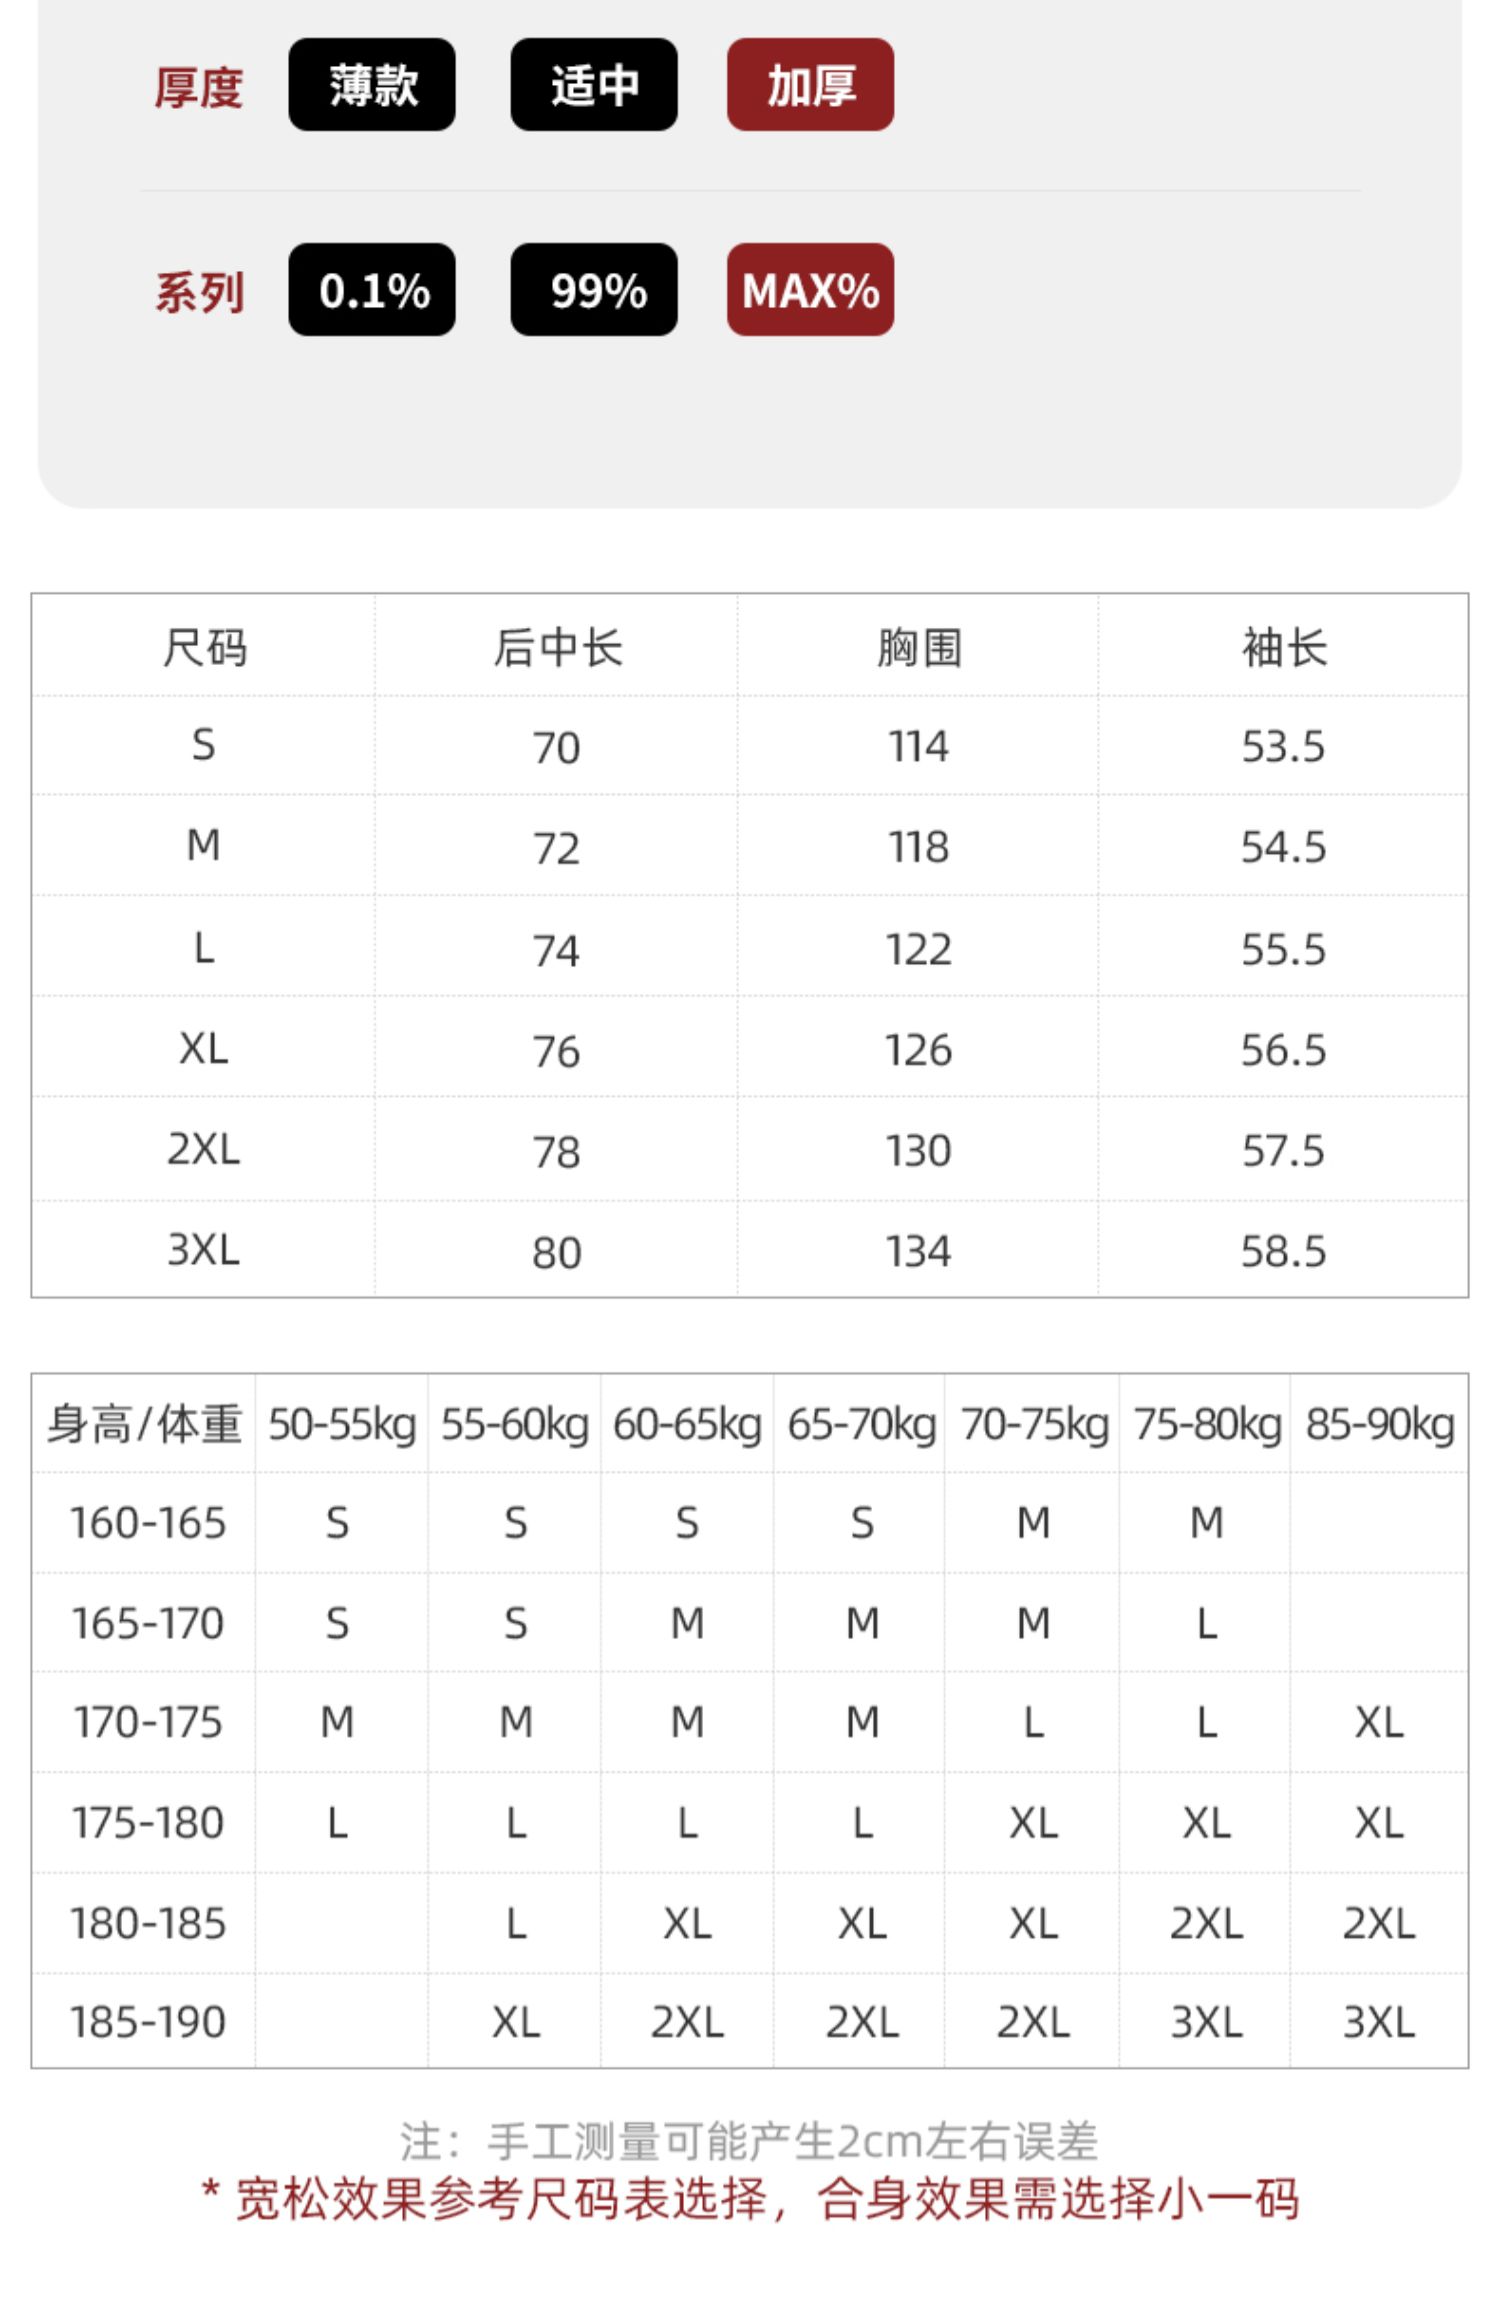
Task: Click the 后中长 column header
Action: (x=557, y=648)
